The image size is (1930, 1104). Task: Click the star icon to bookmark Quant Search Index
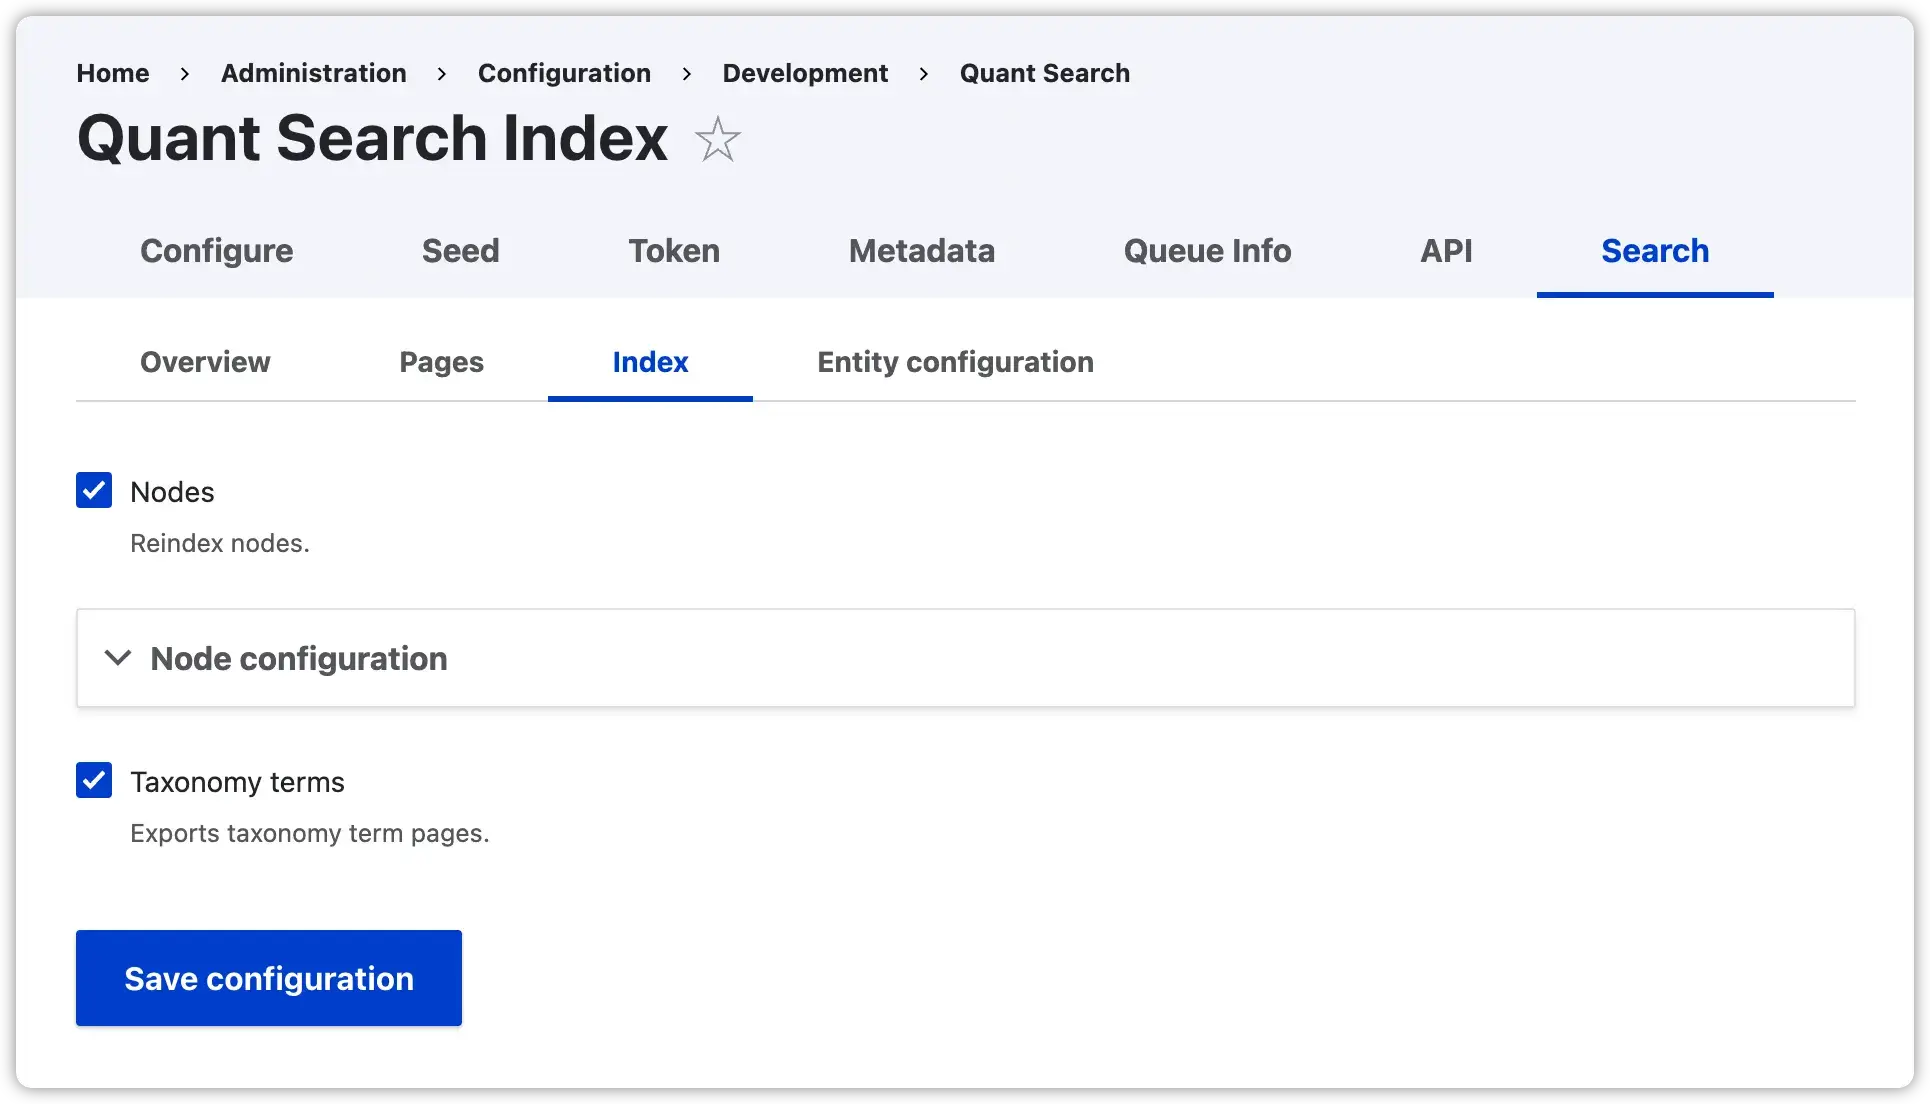(718, 140)
